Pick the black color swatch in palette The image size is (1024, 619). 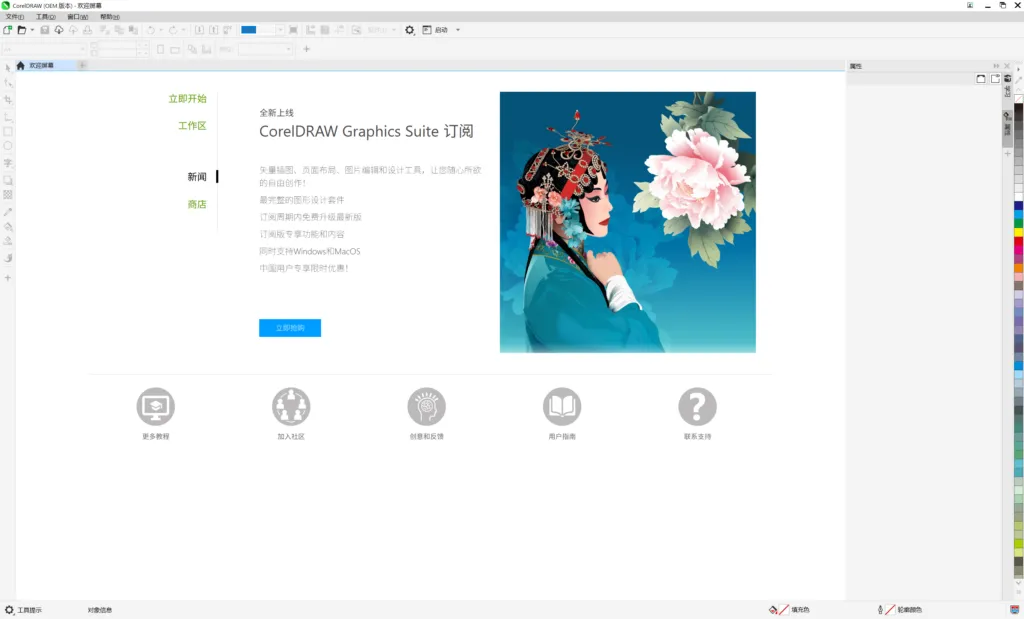tap(1018, 108)
